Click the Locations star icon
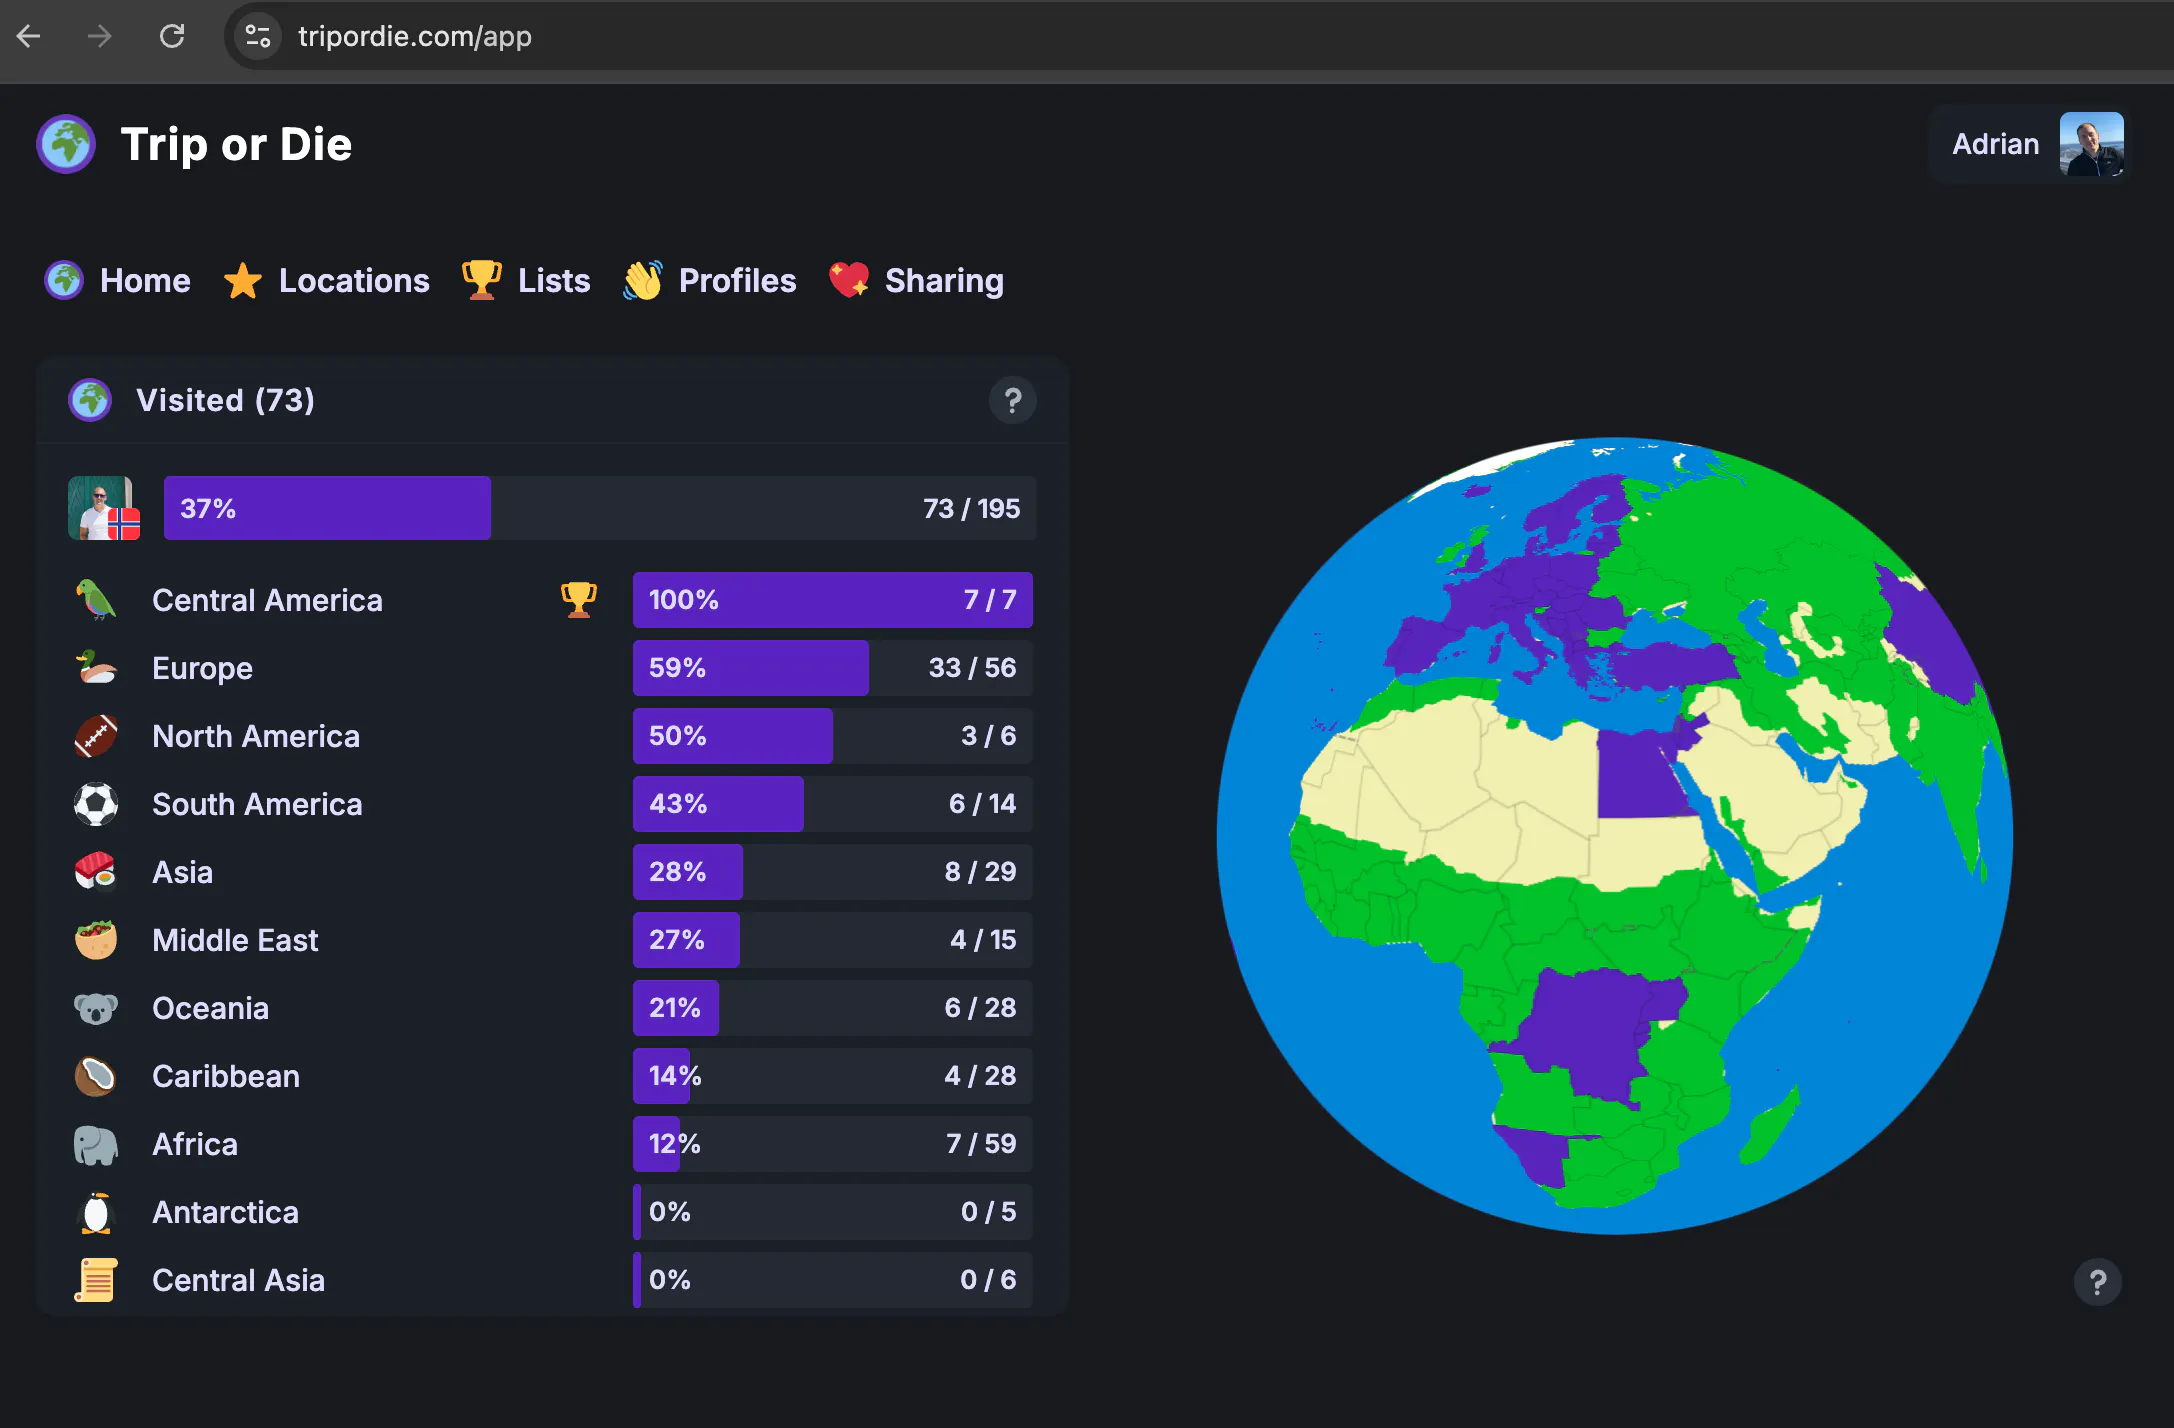The width and height of the screenshot is (2174, 1428). [x=243, y=281]
